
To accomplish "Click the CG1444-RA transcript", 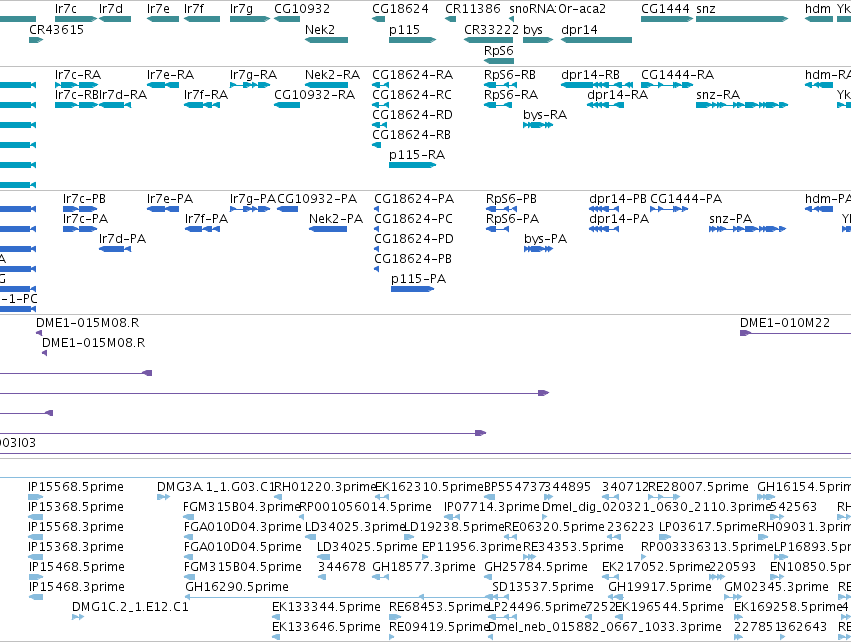I will (667, 85).
